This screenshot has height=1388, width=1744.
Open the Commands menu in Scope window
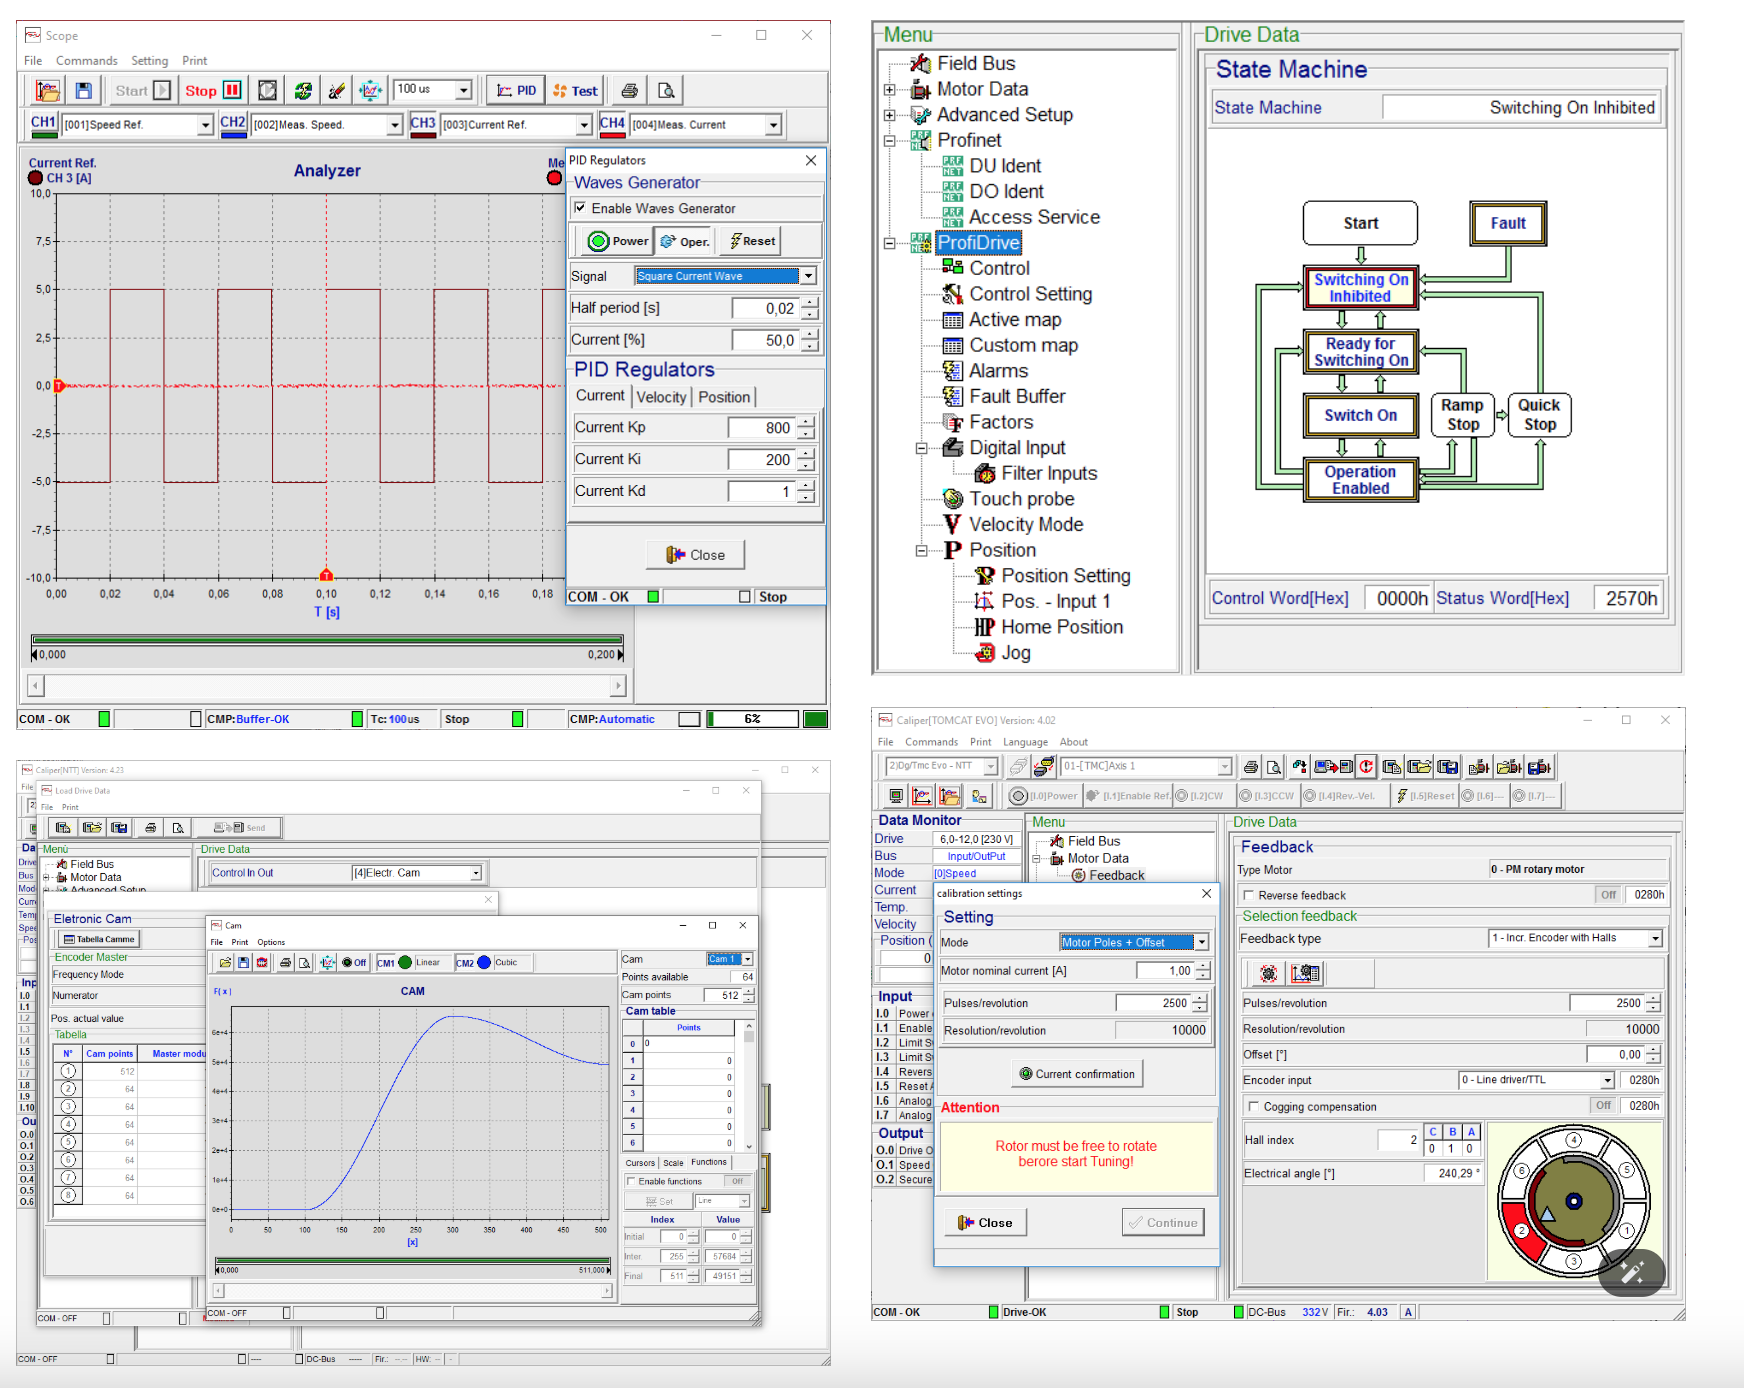pos(86,61)
